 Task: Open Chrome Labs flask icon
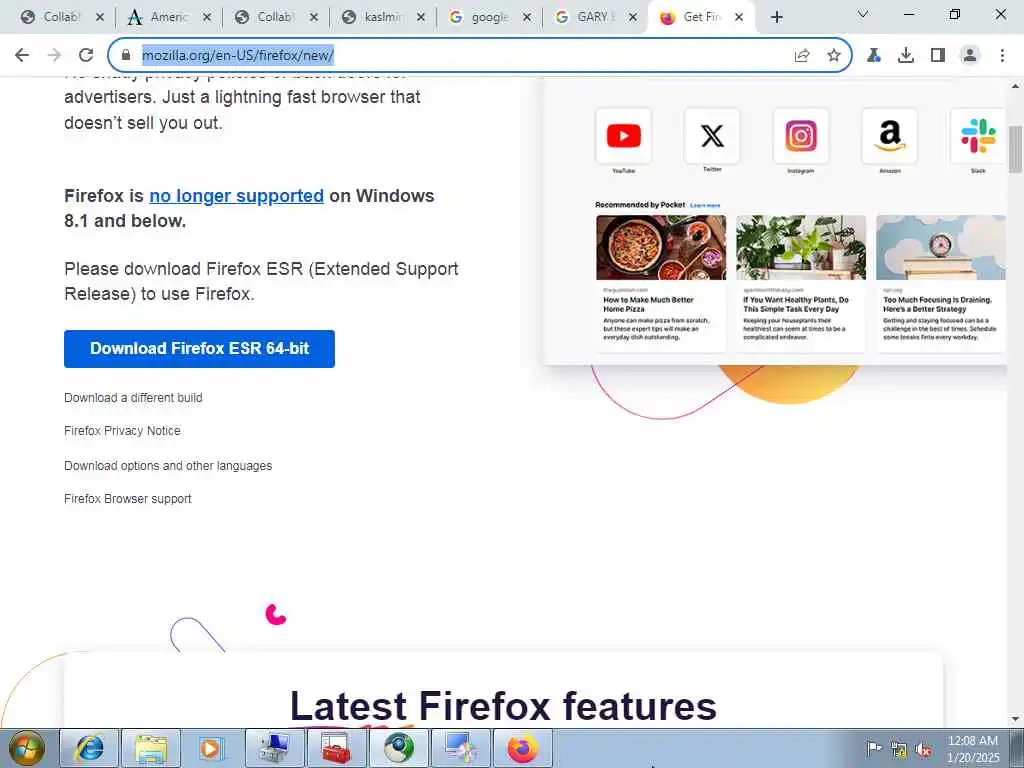tap(874, 55)
